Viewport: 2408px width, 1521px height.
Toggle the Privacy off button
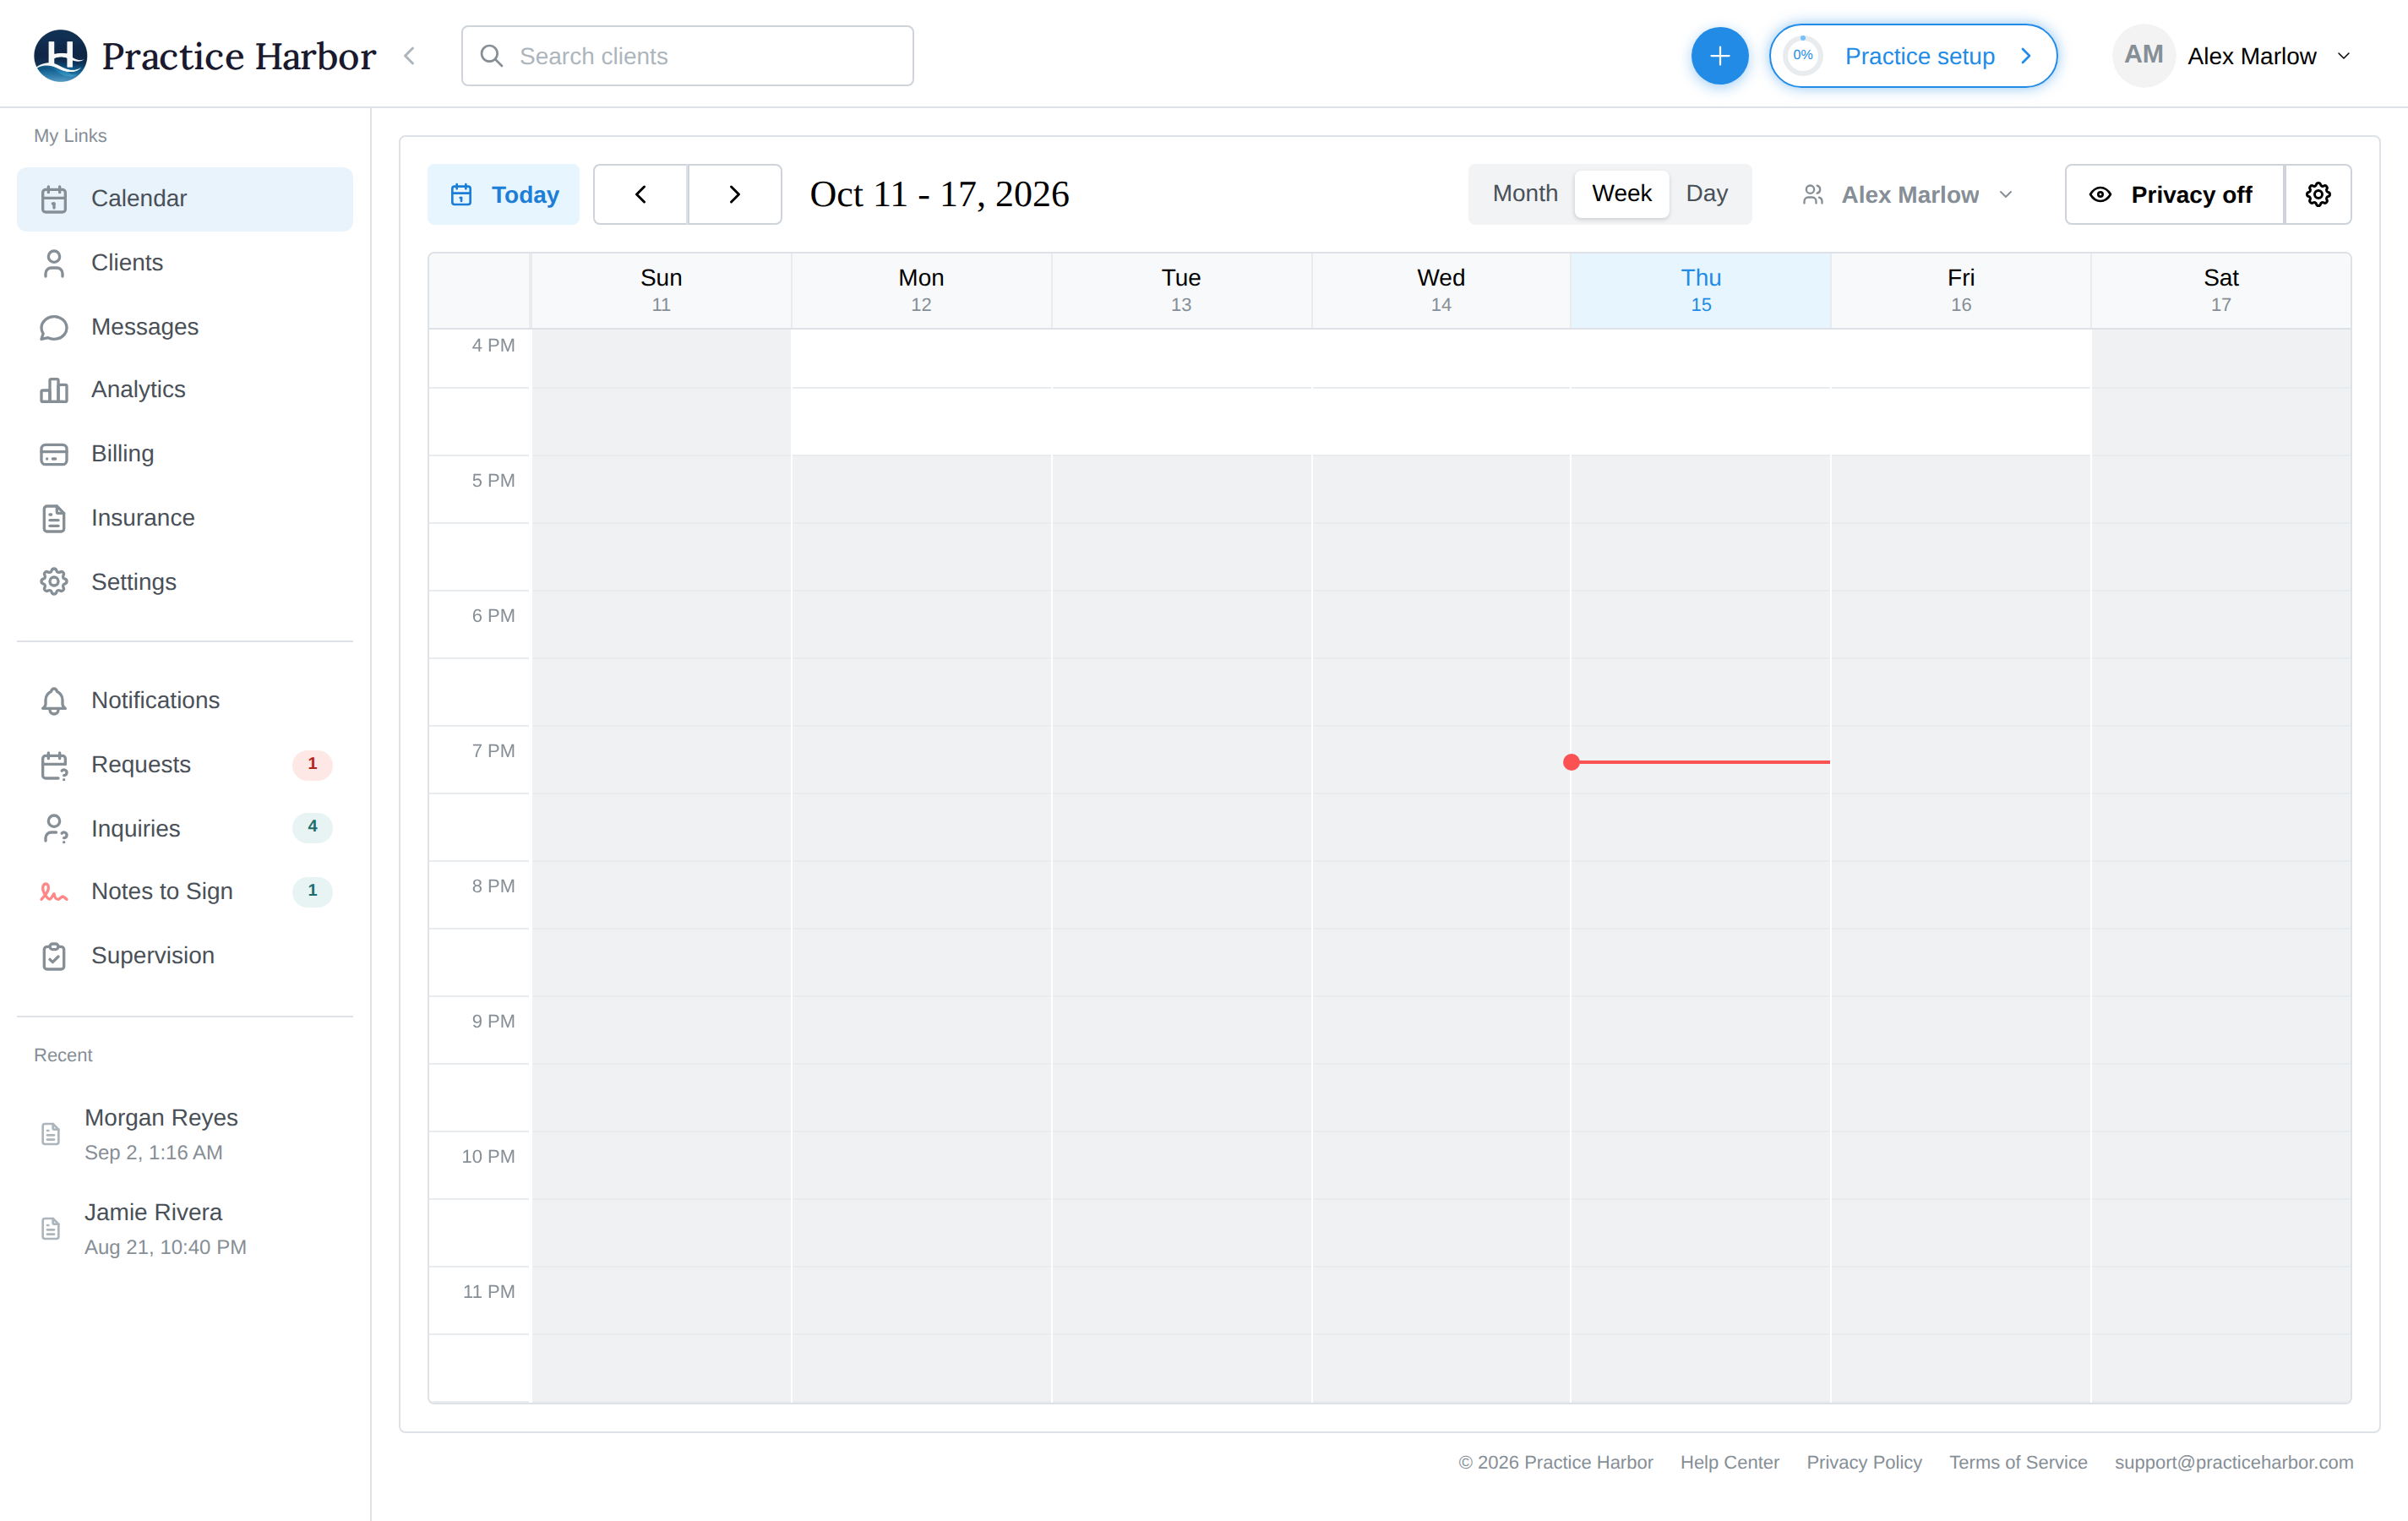[2174, 194]
